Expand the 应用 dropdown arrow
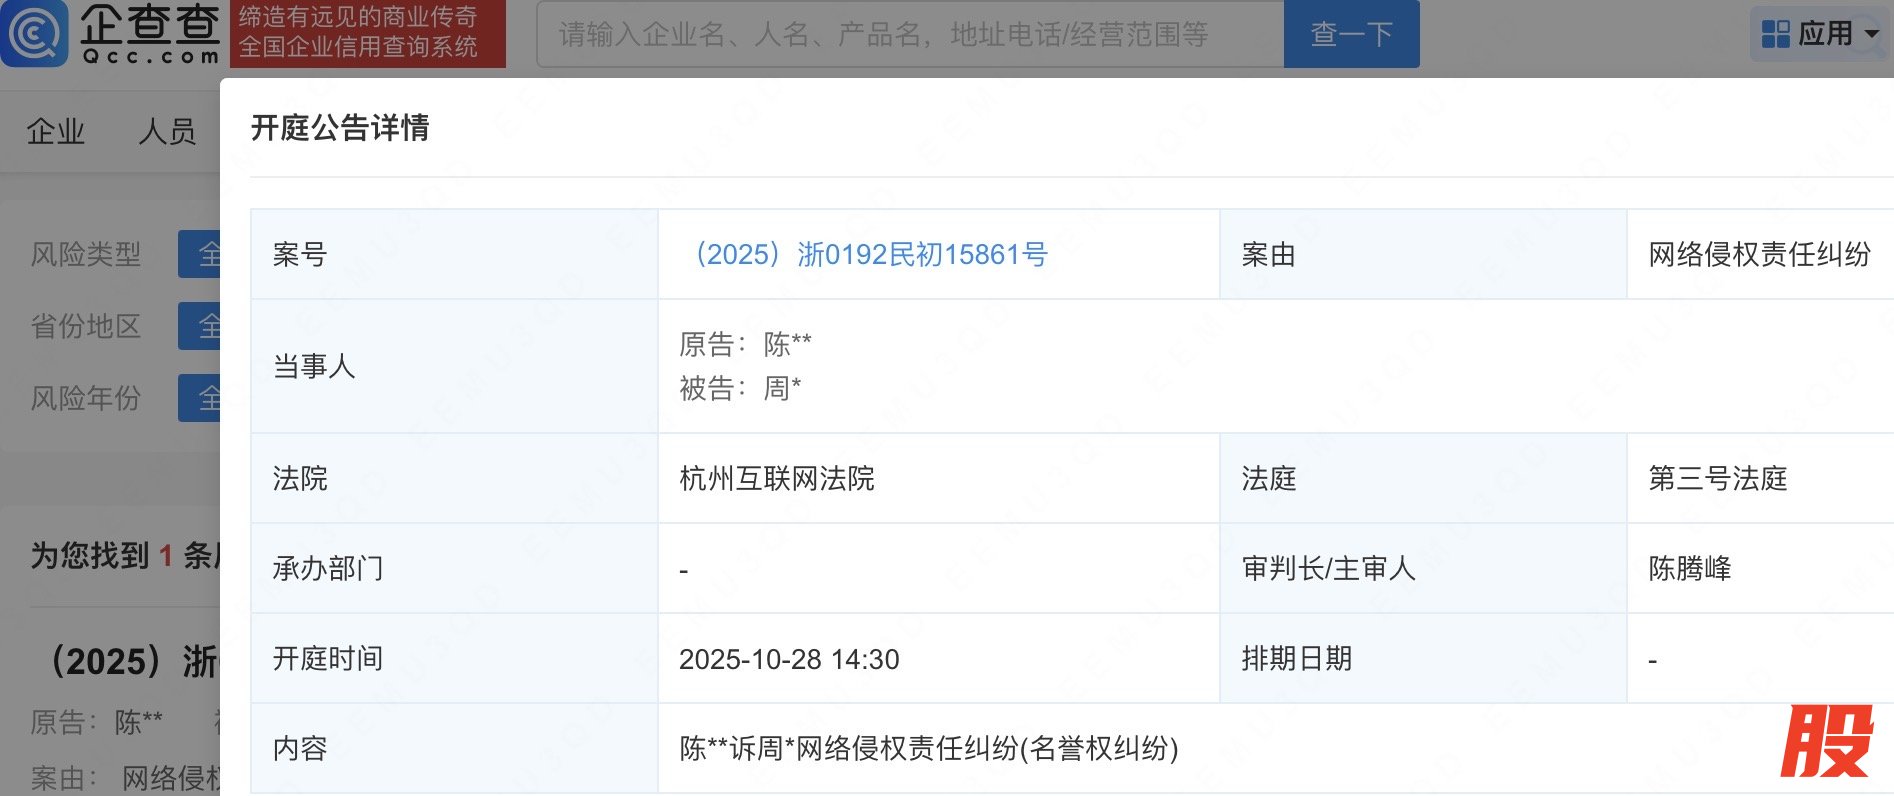This screenshot has height=796, width=1894. click(x=1872, y=34)
